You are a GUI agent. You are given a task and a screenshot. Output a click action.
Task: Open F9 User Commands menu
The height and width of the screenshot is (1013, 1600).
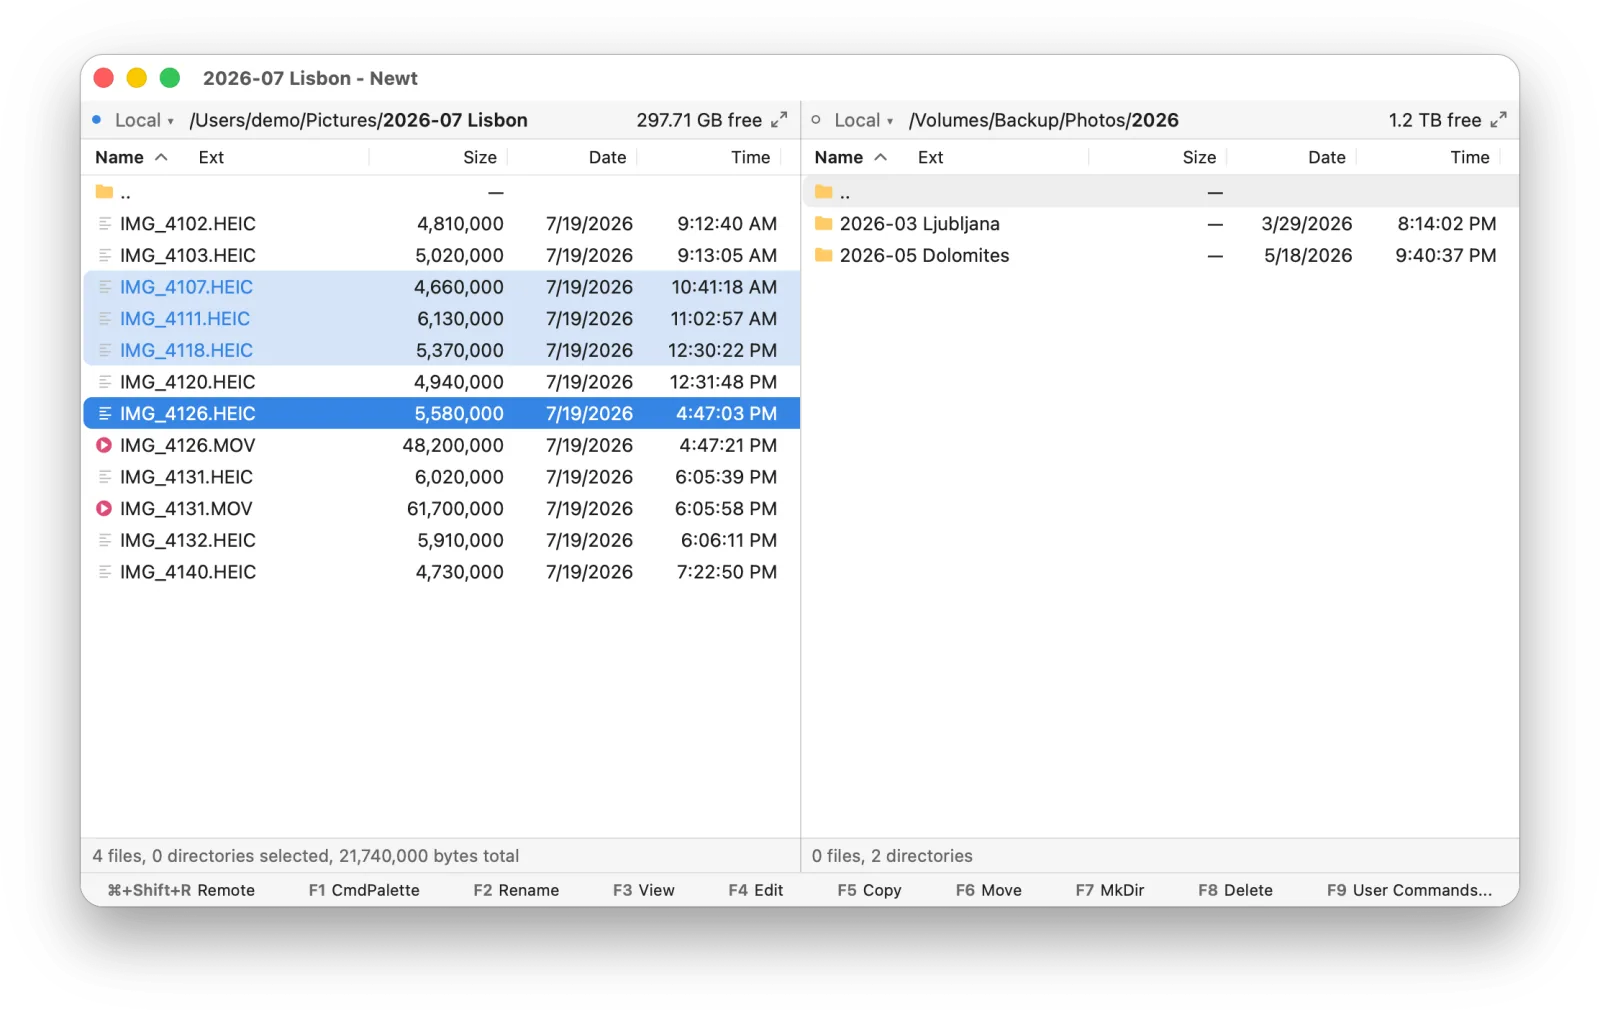click(1409, 890)
